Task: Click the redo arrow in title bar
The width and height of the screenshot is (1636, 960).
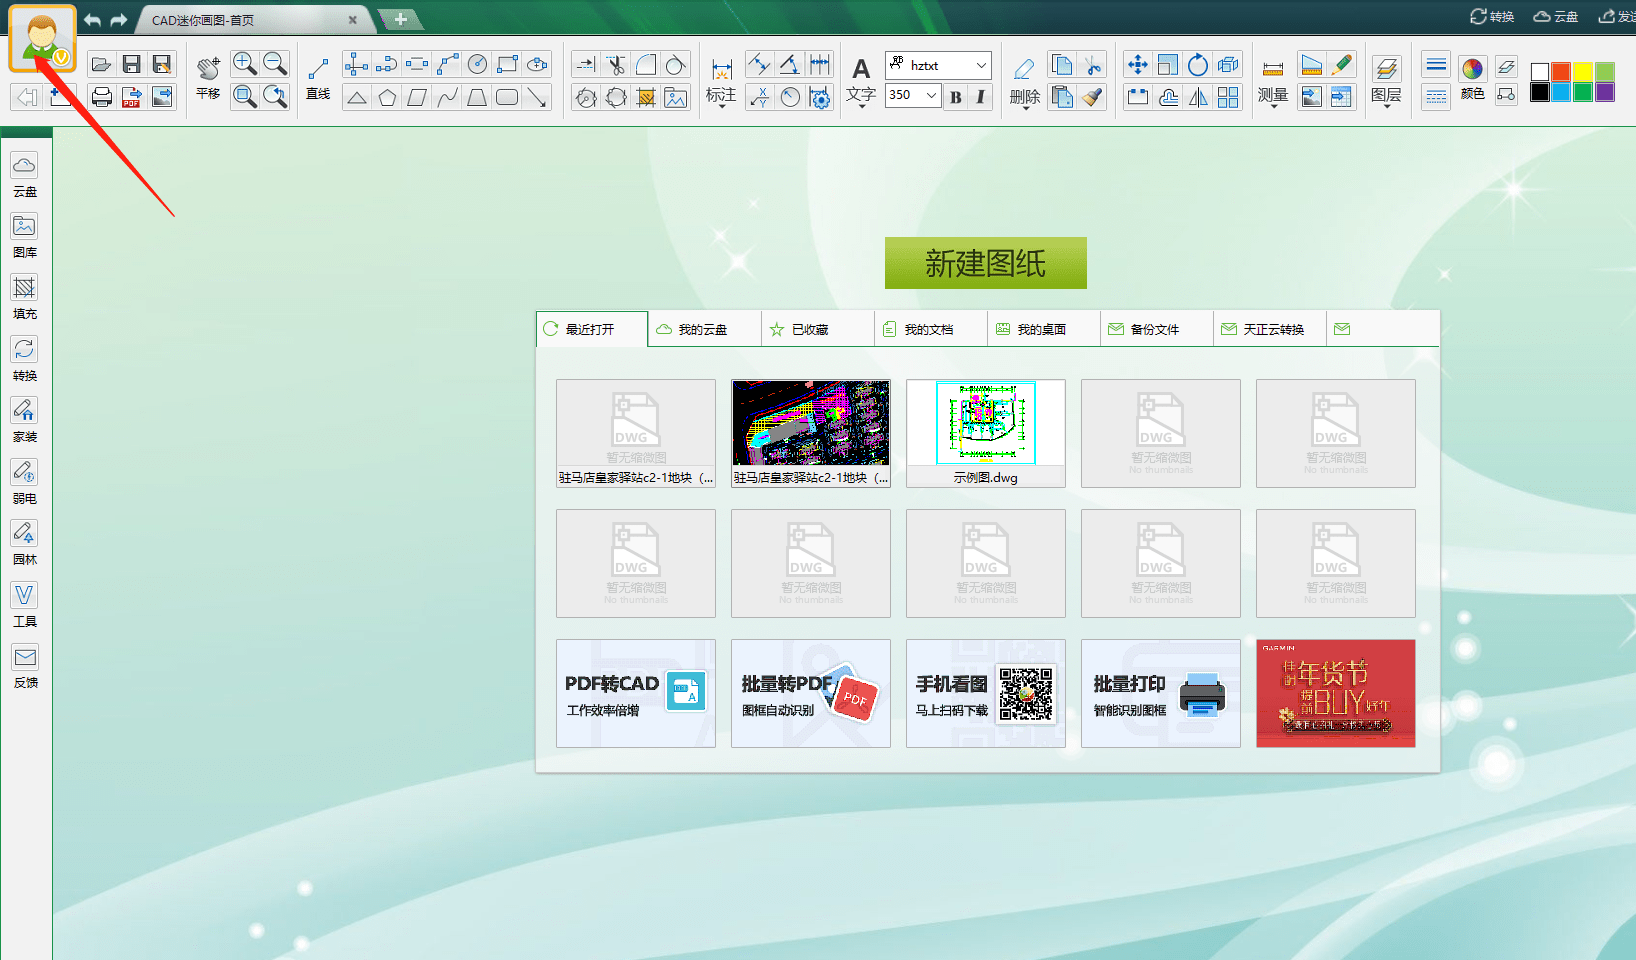Action: pos(119,20)
